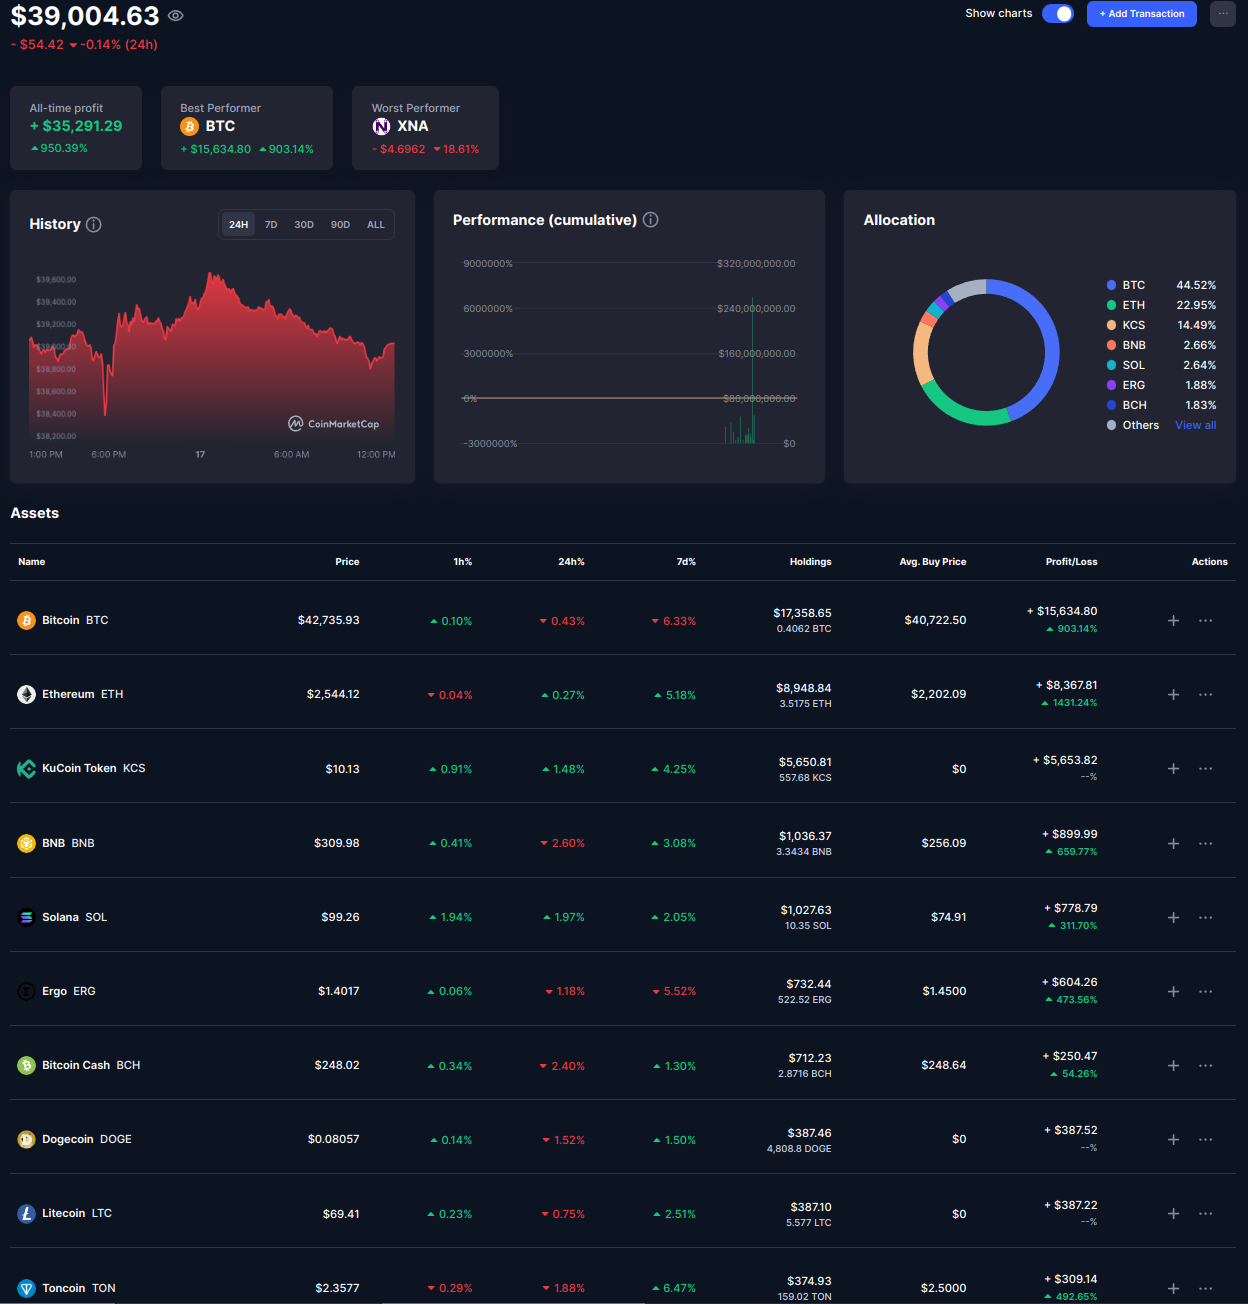The image size is (1248, 1304).
Task: Select the 24H history tab
Action: [238, 225]
